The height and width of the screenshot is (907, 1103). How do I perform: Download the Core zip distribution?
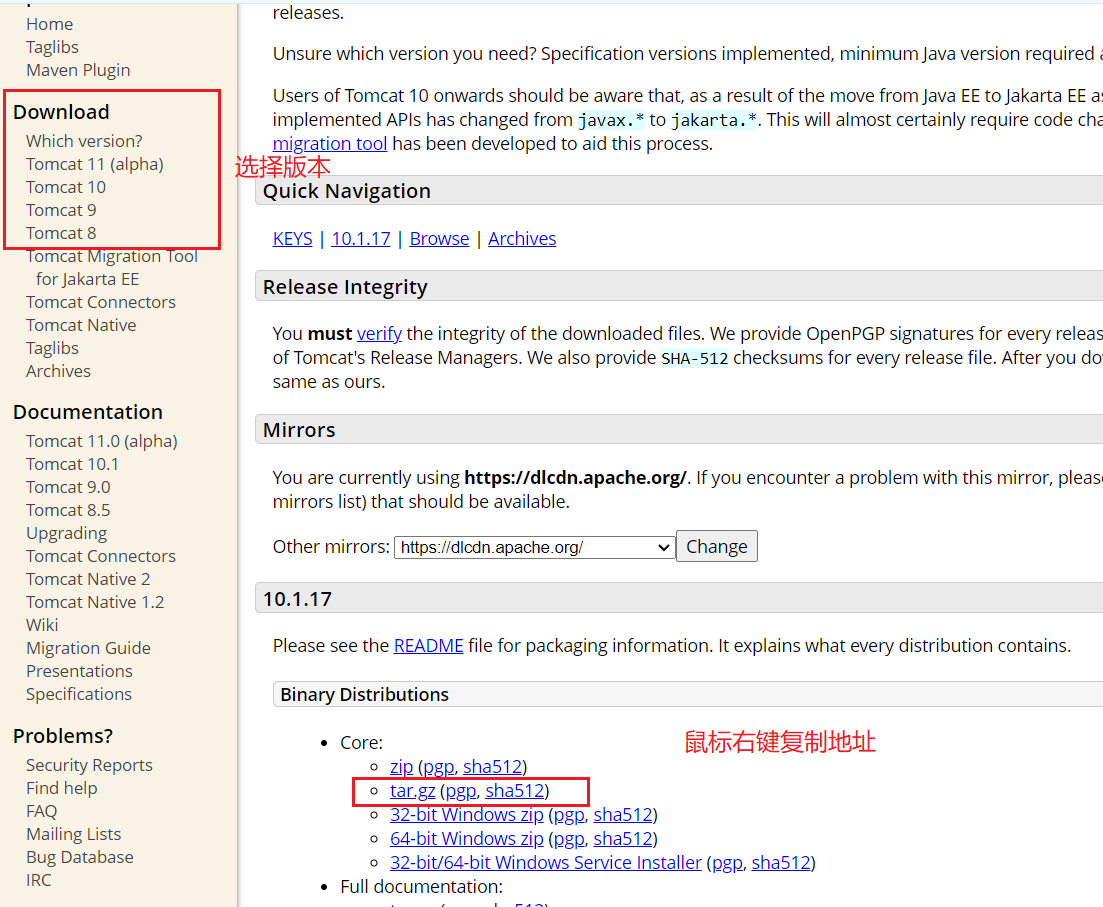[x=402, y=767]
